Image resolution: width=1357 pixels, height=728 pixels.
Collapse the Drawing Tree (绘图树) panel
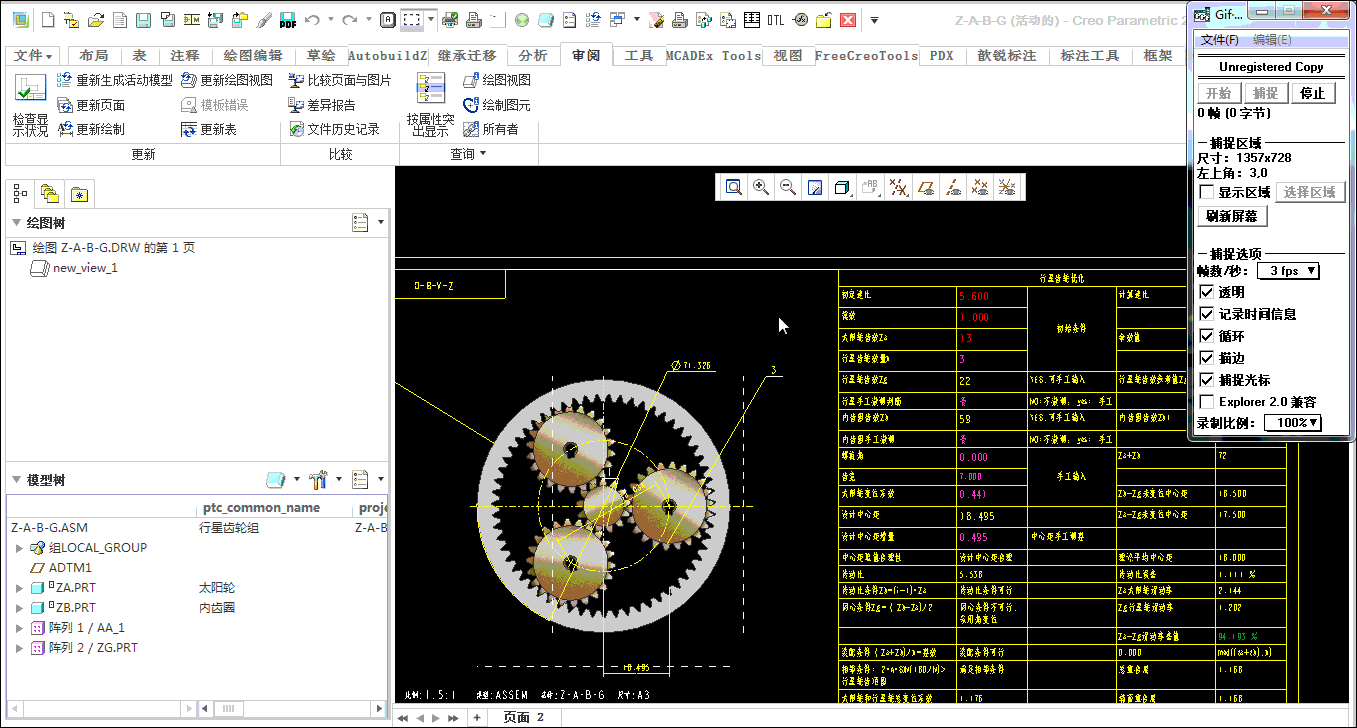(16, 223)
